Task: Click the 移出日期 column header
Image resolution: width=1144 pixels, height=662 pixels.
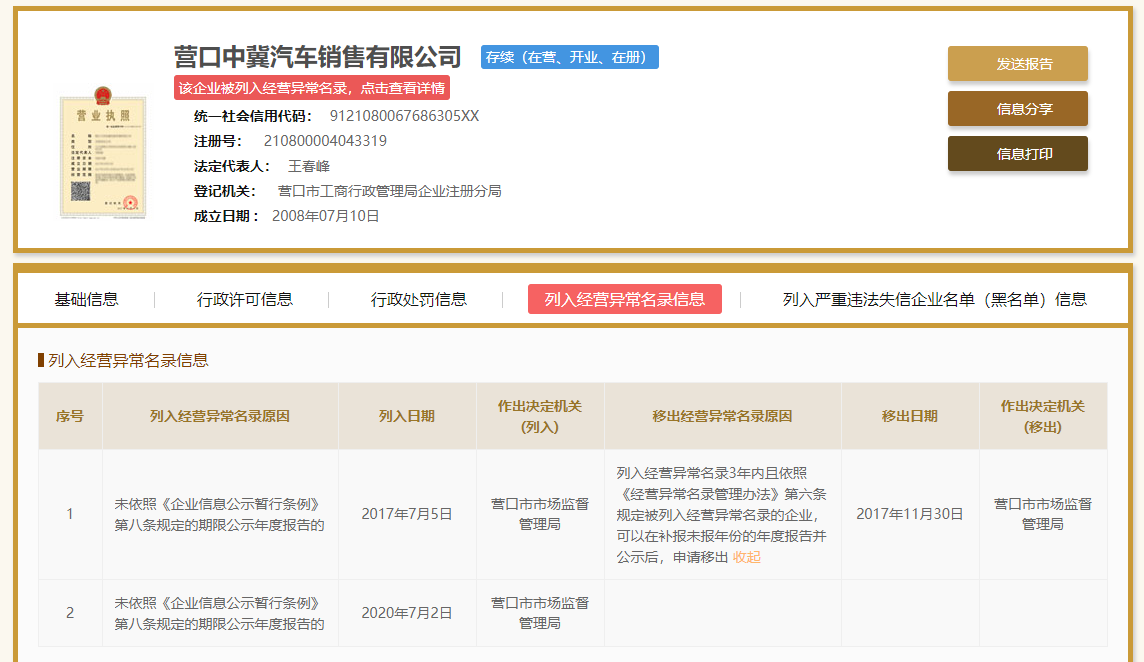Action: tap(909, 416)
